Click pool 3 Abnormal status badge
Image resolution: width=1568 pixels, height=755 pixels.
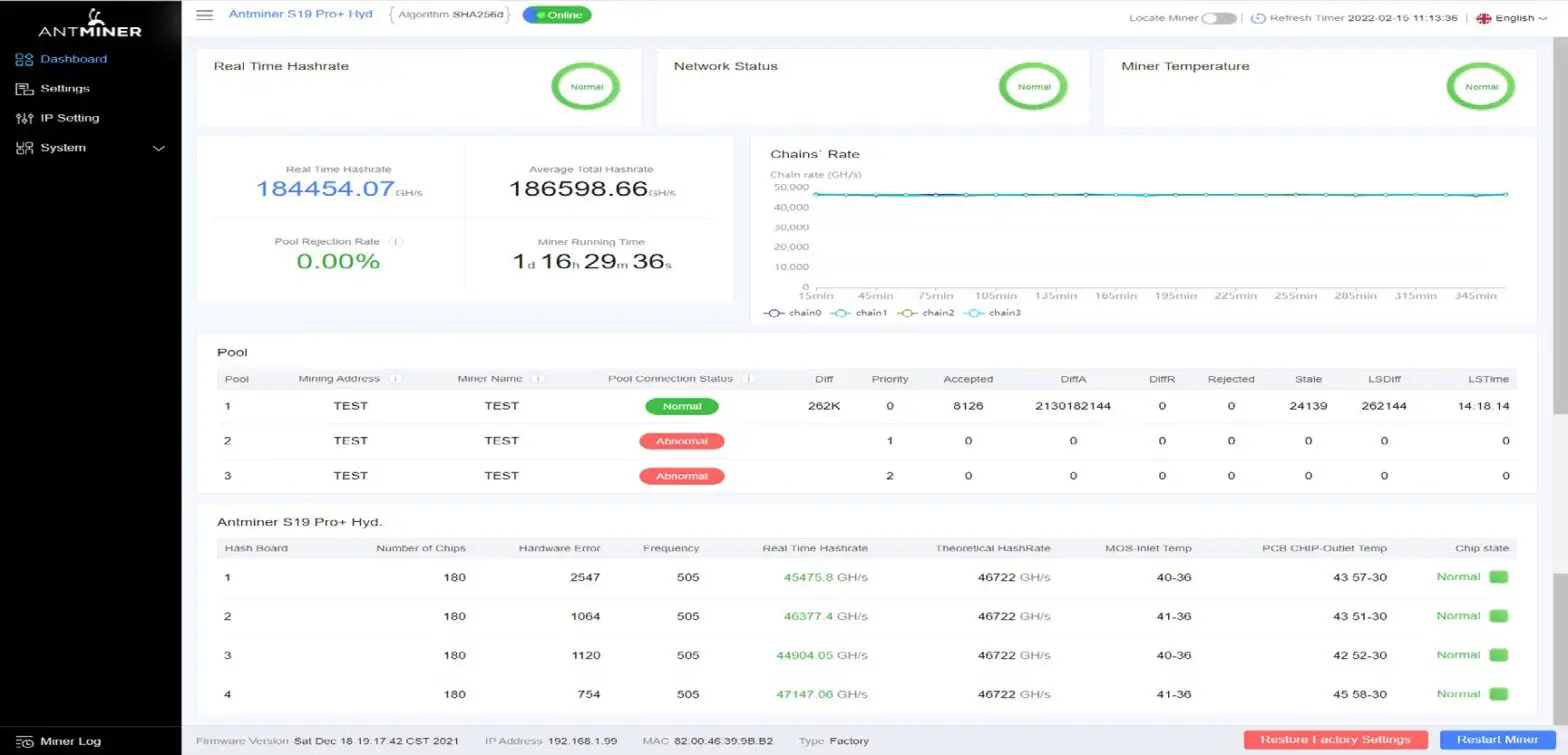click(682, 477)
